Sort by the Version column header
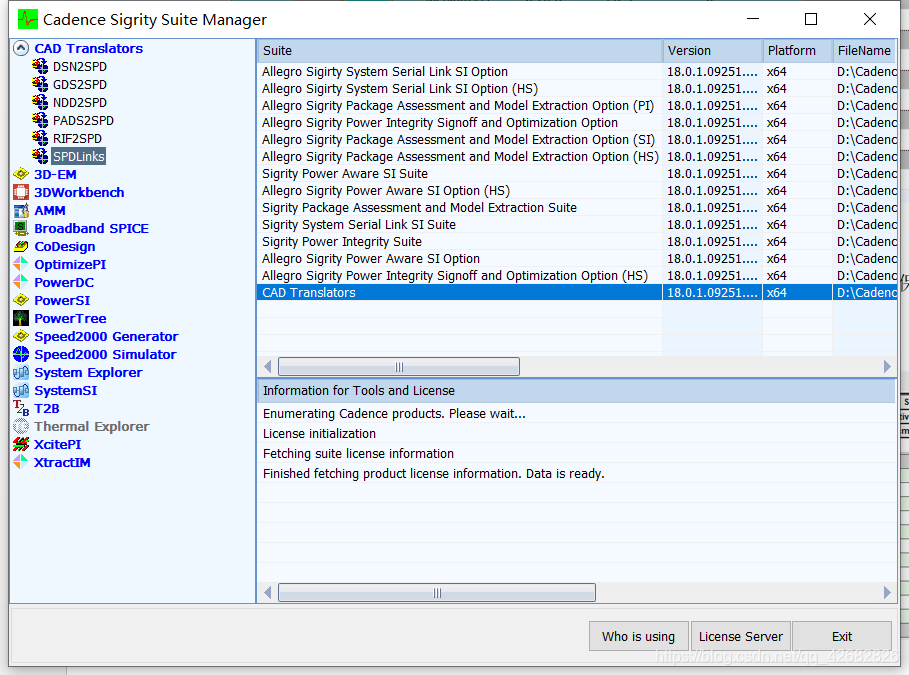 712,50
